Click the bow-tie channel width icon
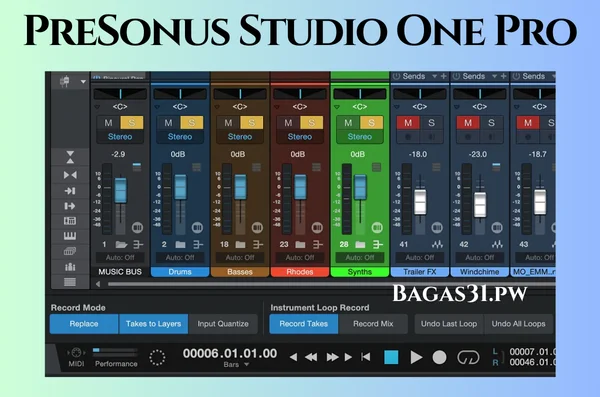 pyautogui.click(x=70, y=175)
